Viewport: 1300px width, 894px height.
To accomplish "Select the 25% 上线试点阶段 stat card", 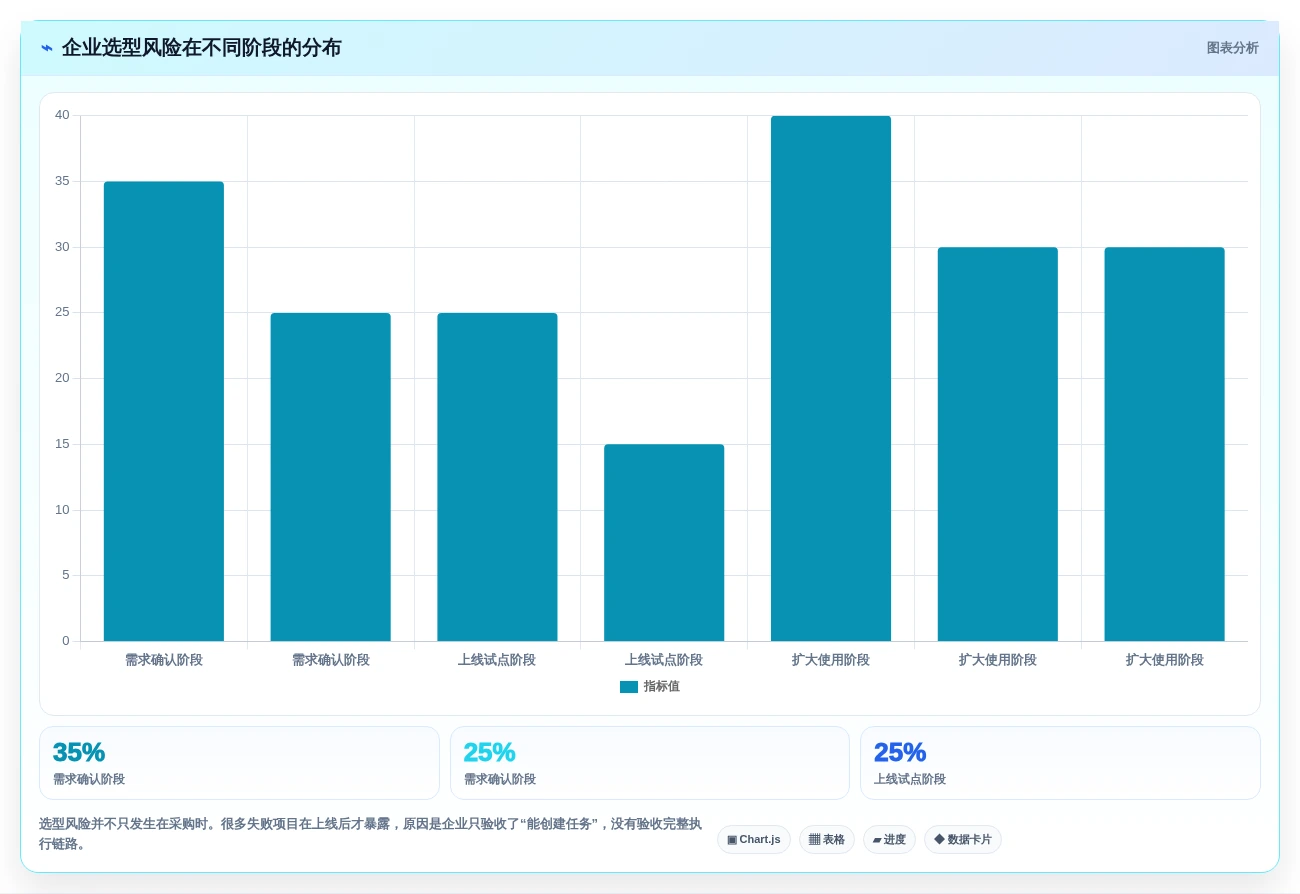I will pyautogui.click(x=1060, y=763).
